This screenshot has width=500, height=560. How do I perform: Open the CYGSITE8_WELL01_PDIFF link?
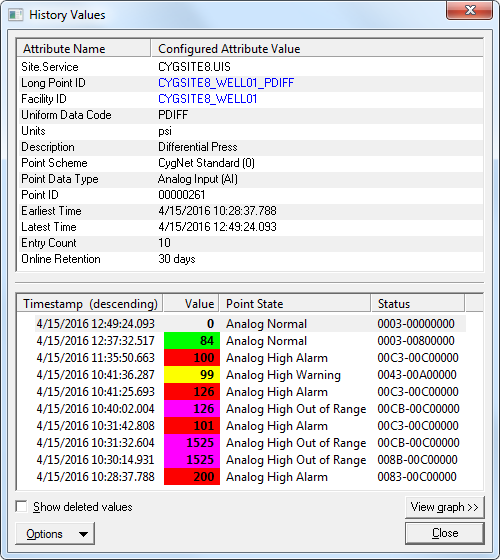226,83
